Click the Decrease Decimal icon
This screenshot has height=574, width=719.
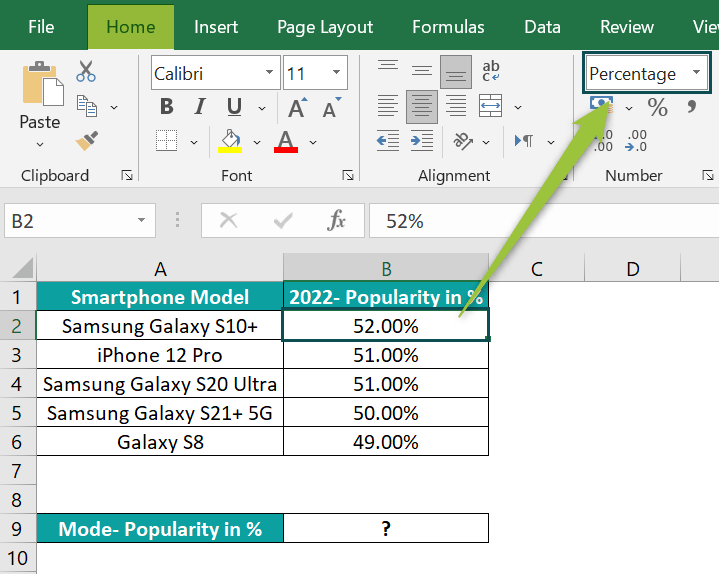tap(636, 140)
